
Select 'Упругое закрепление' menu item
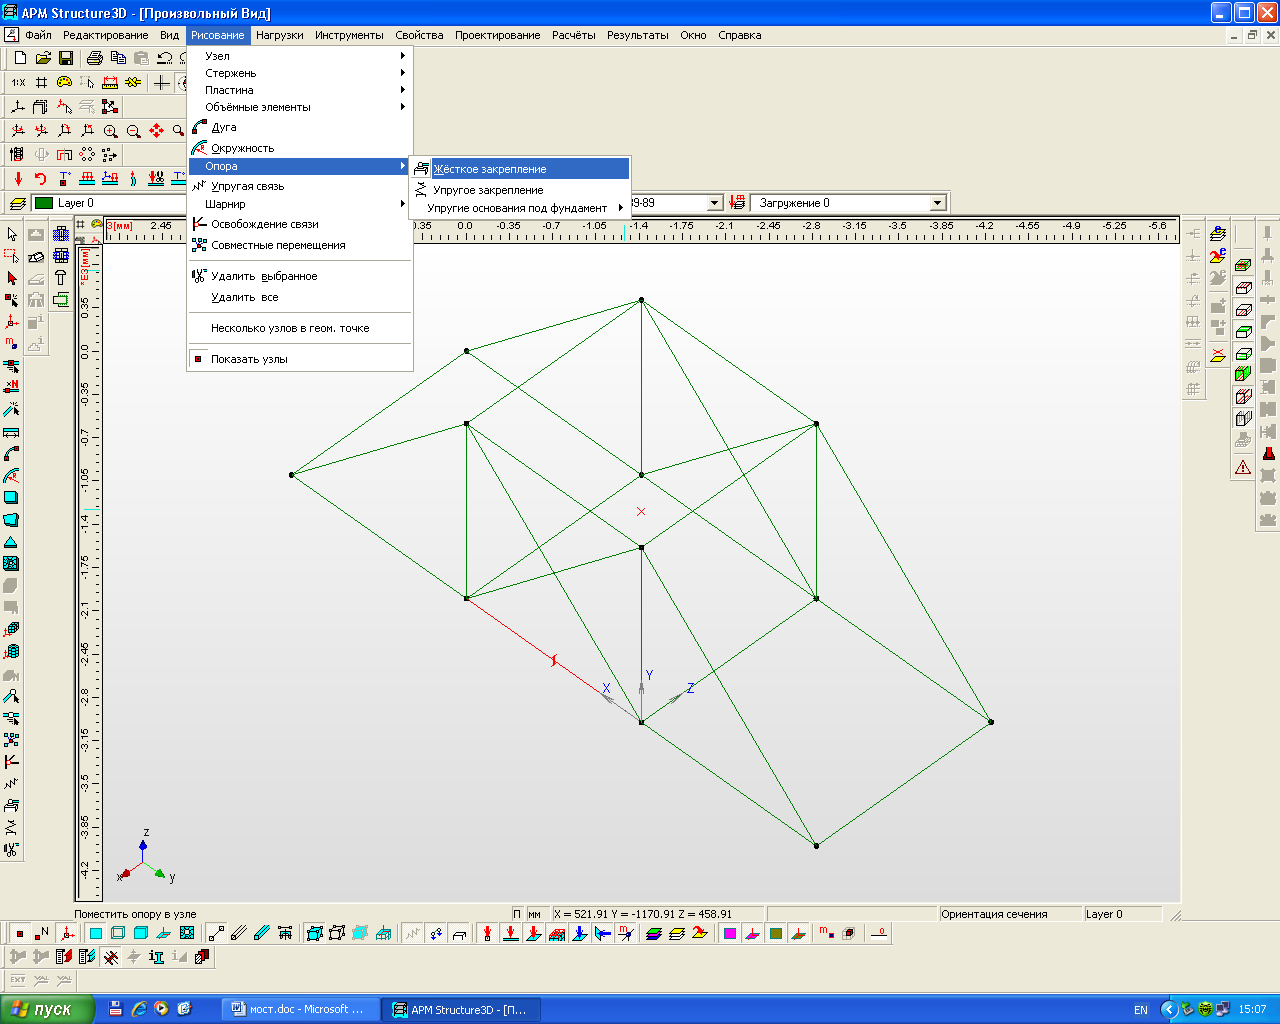[x=520, y=189]
